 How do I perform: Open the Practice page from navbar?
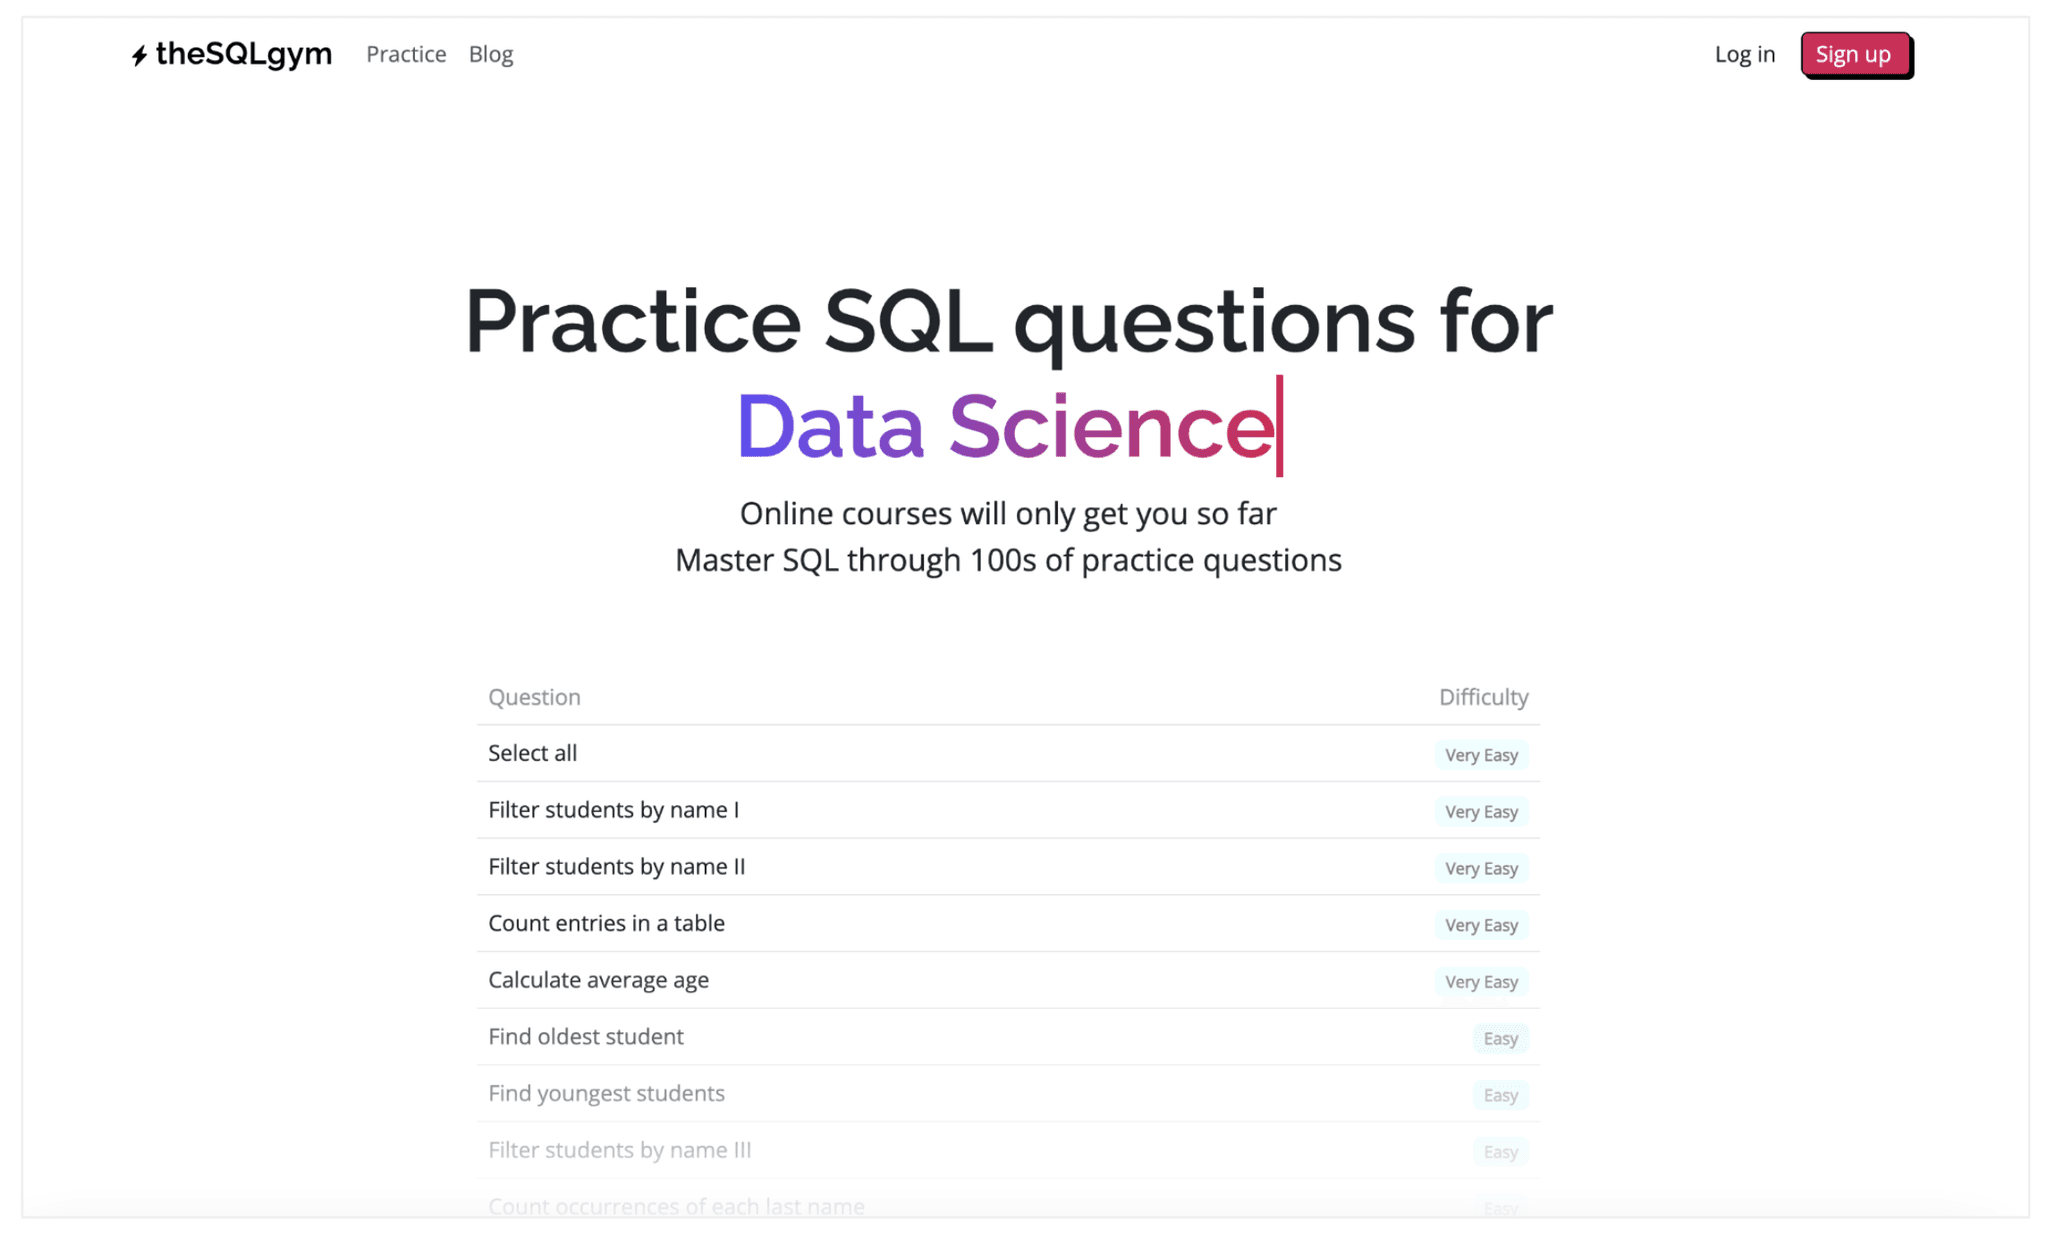pyautogui.click(x=406, y=54)
